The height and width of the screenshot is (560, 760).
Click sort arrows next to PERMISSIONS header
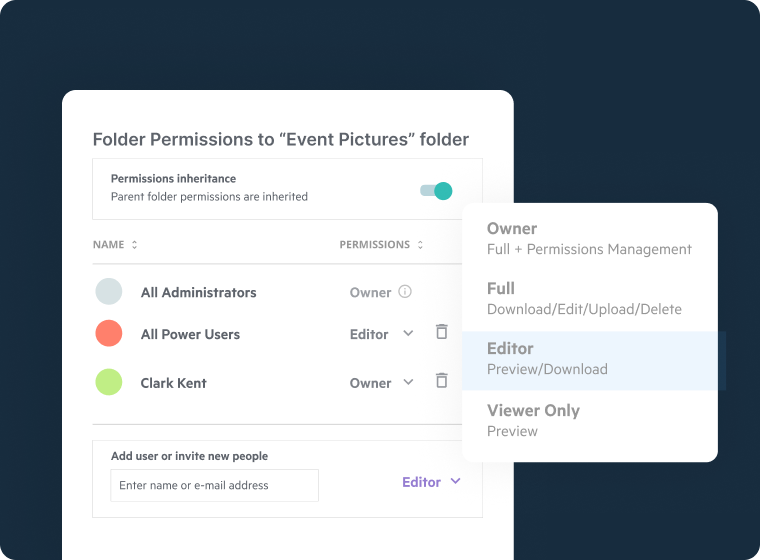click(x=420, y=245)
